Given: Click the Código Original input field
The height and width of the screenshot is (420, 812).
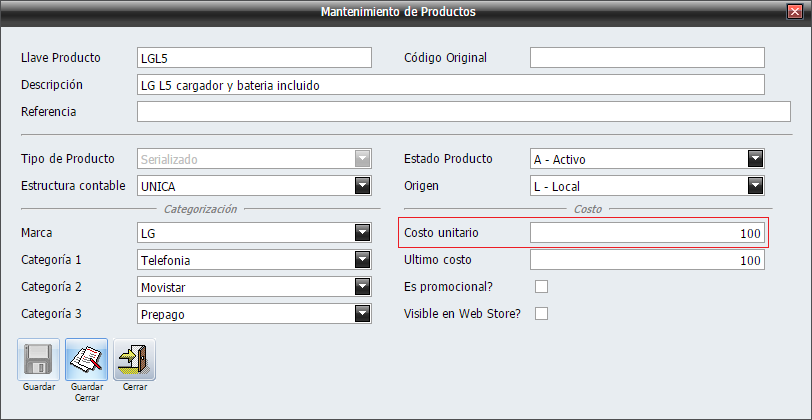Looking at the screenshot, I should click(647, 57).
